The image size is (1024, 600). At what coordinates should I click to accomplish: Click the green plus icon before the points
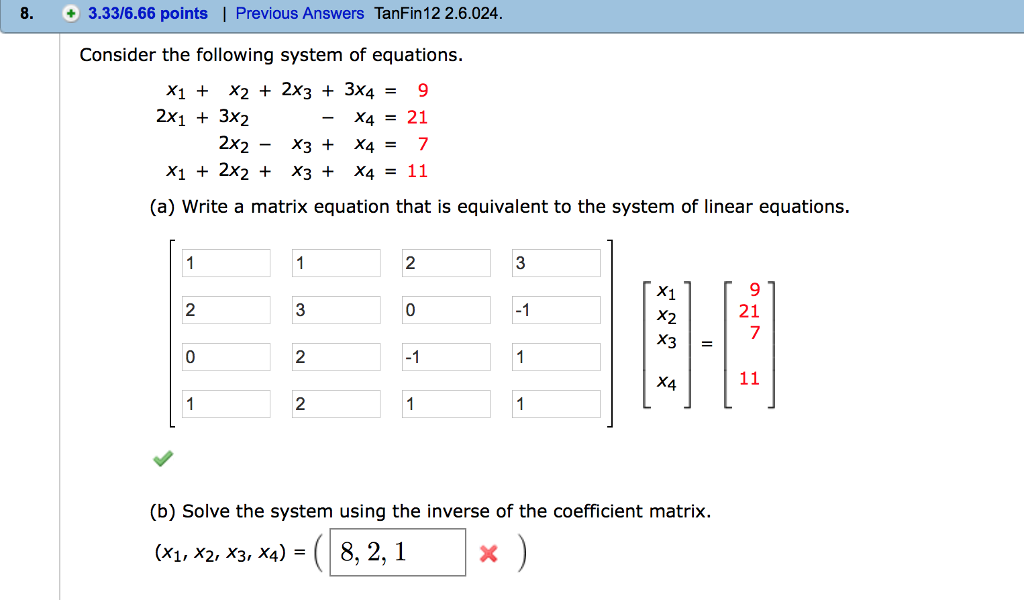point(68,14)
